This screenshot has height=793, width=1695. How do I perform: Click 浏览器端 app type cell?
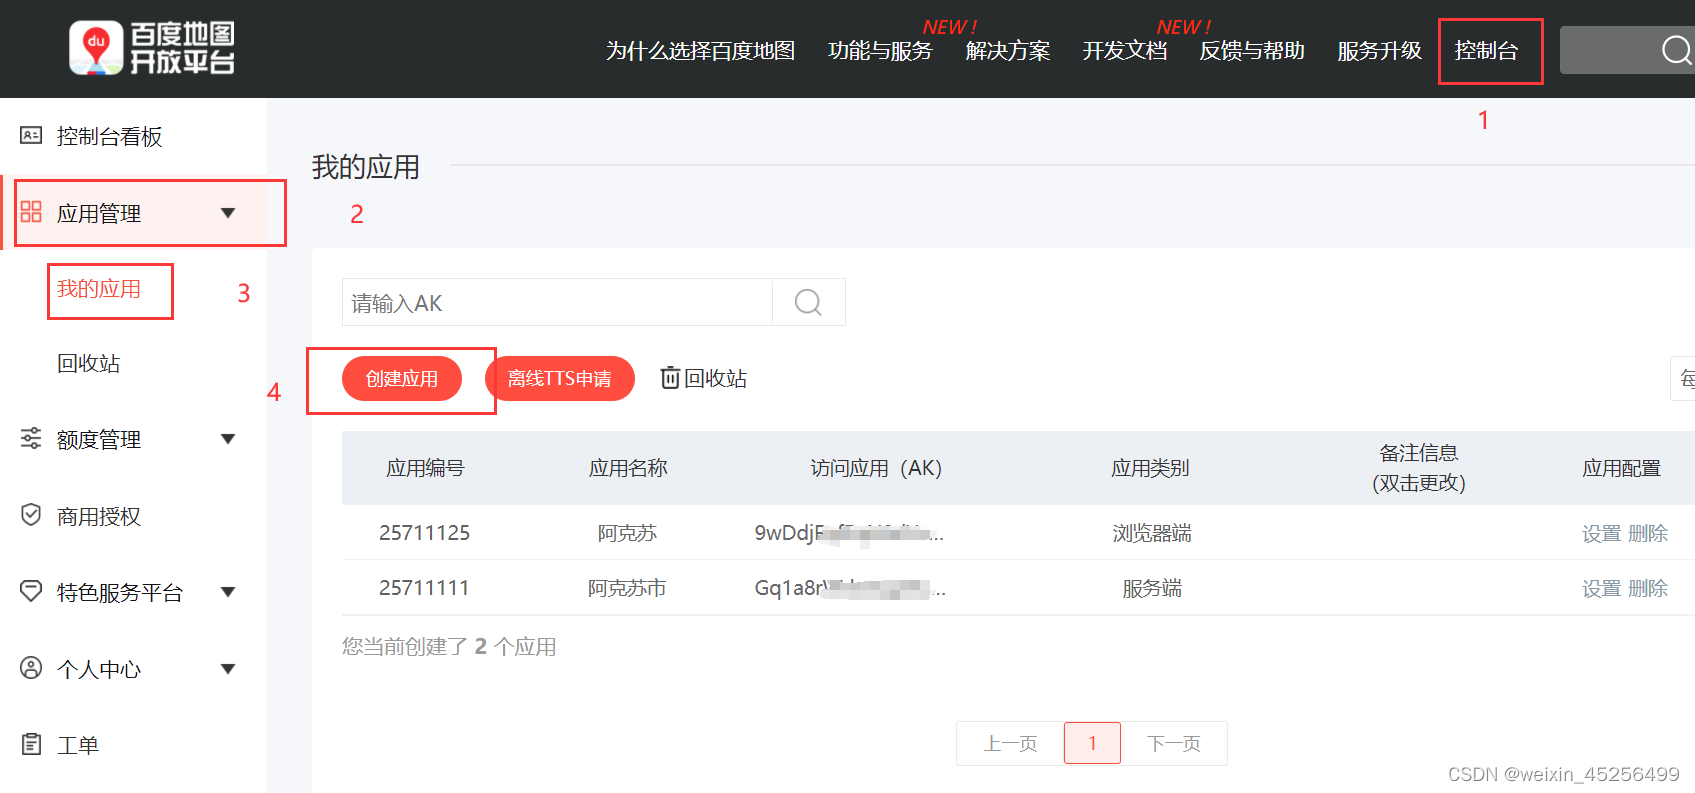click(1152, 533)
